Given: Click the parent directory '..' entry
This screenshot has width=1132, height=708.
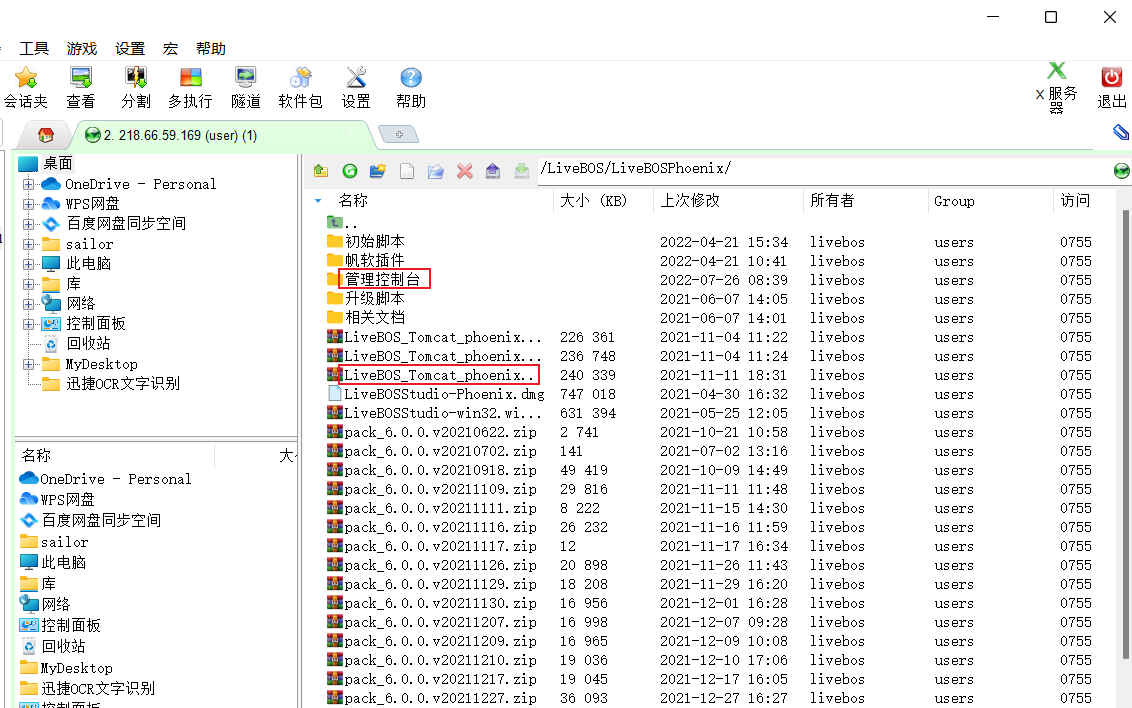Looking at the screenshot, I should (343, 223).
